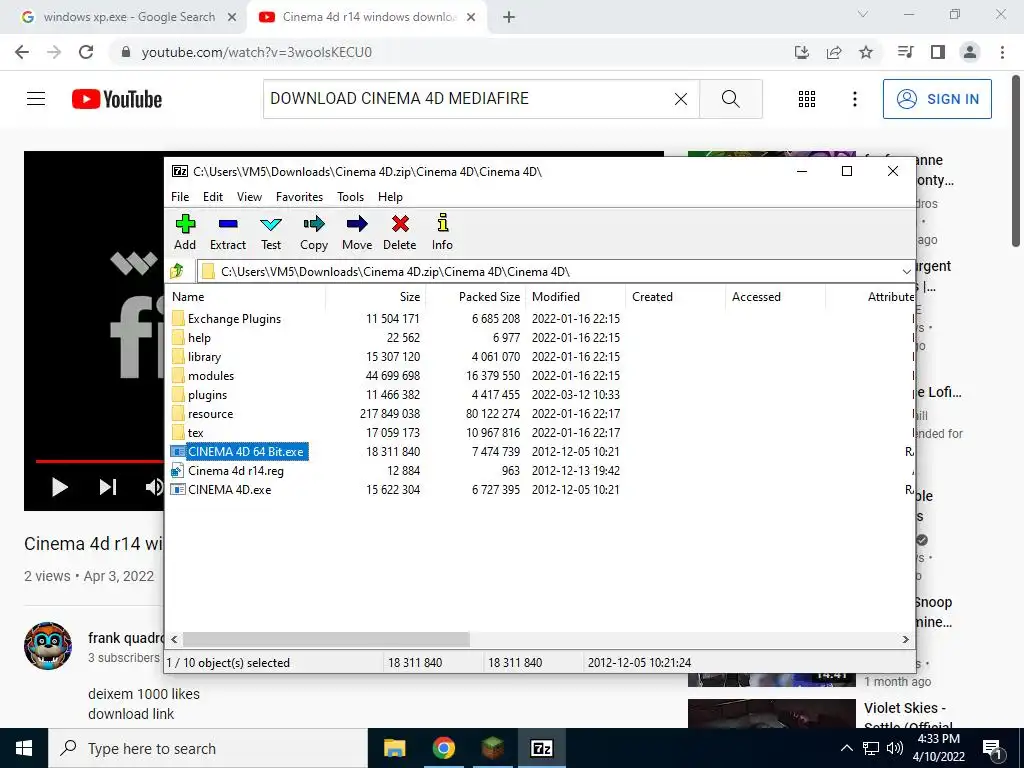Sort by Accessed column header

point(775,296)
